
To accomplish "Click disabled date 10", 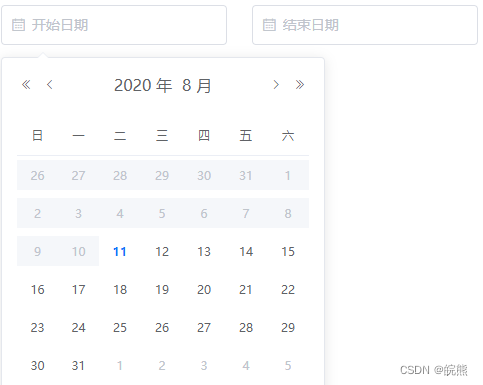I will [79, 251].
